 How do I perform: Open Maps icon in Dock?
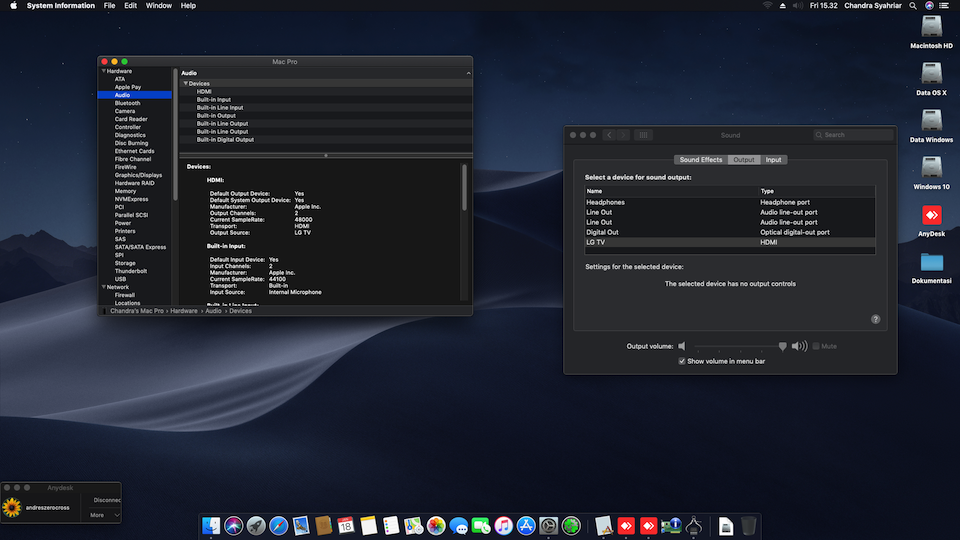[x=413, y=525]
